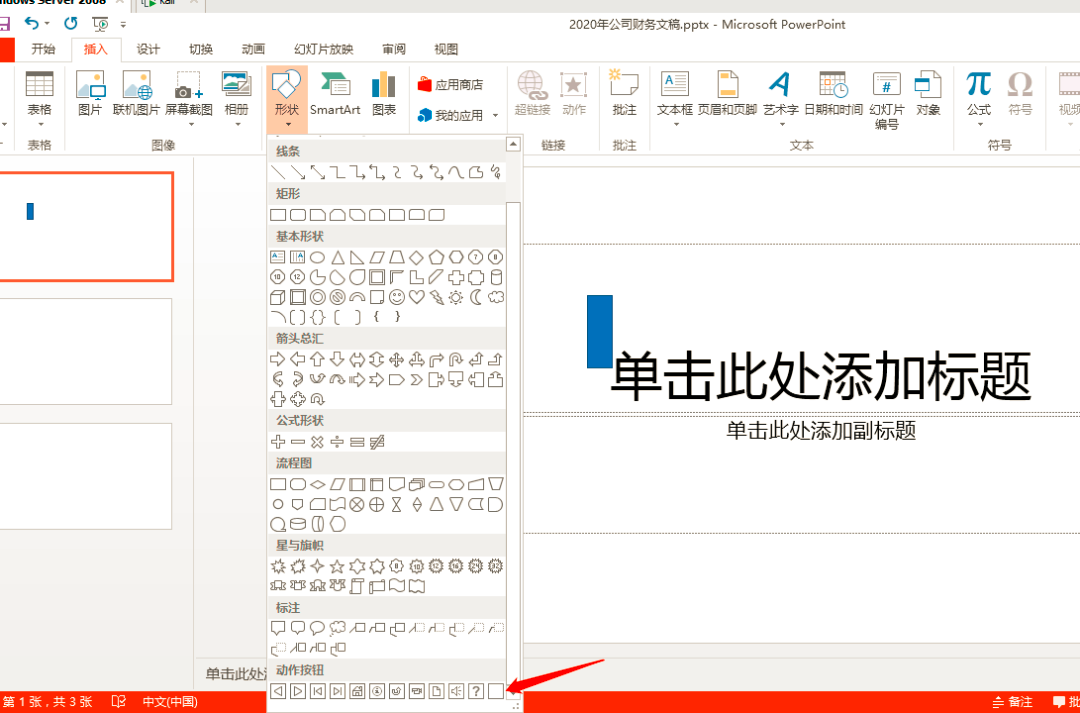1080x713 pixels.
Task: Select the division sign formula shape
Action: click(x=337, y=442)
